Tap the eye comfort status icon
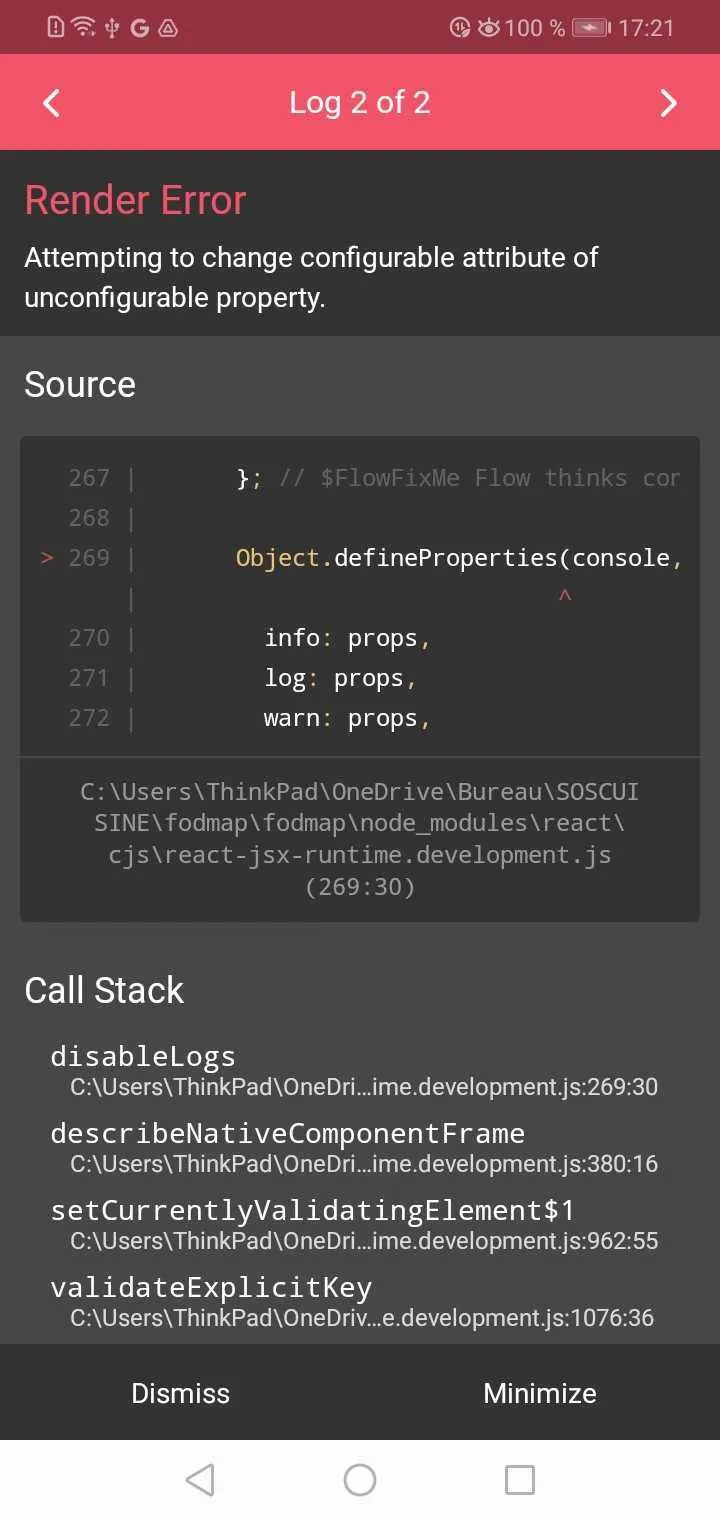 [488, 28]
